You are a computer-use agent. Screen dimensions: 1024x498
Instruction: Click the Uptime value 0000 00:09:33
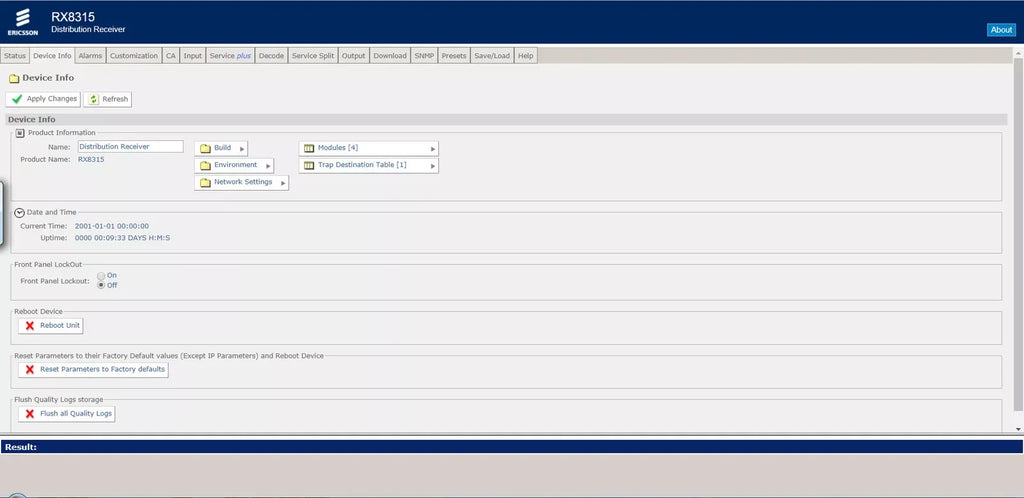point(122,238)
